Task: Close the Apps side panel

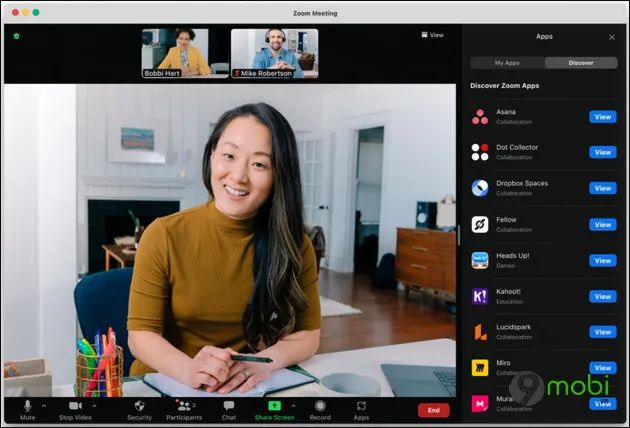Action: [x=612, y=37]
